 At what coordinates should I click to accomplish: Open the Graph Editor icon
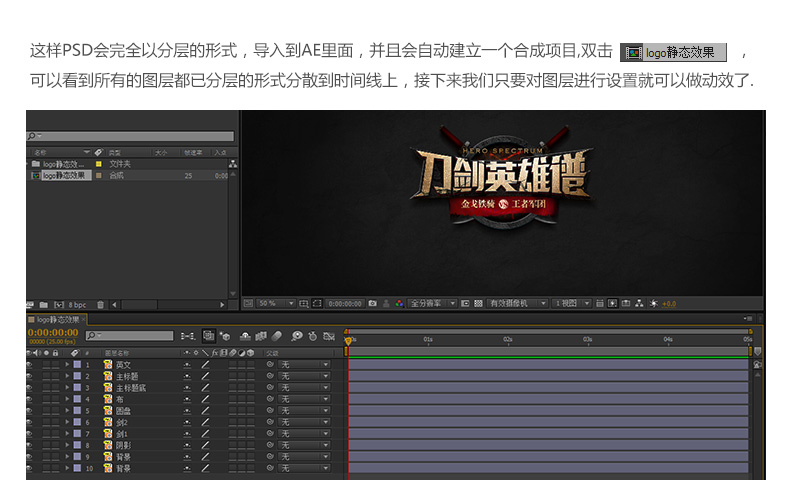coord(329,336)
